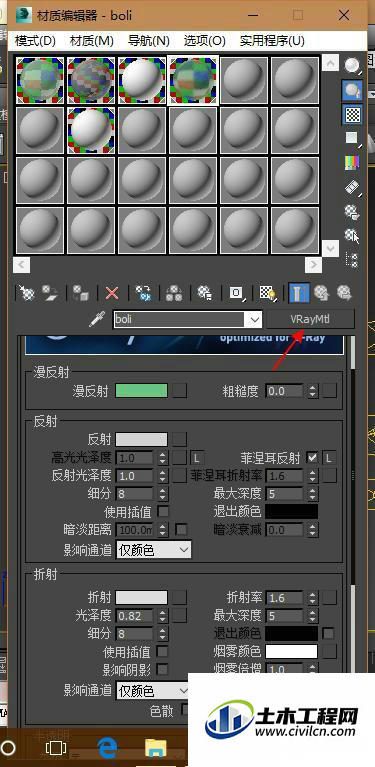Open the 实用程序(U) menu
The image size is (375, 767).
point(272,41)
